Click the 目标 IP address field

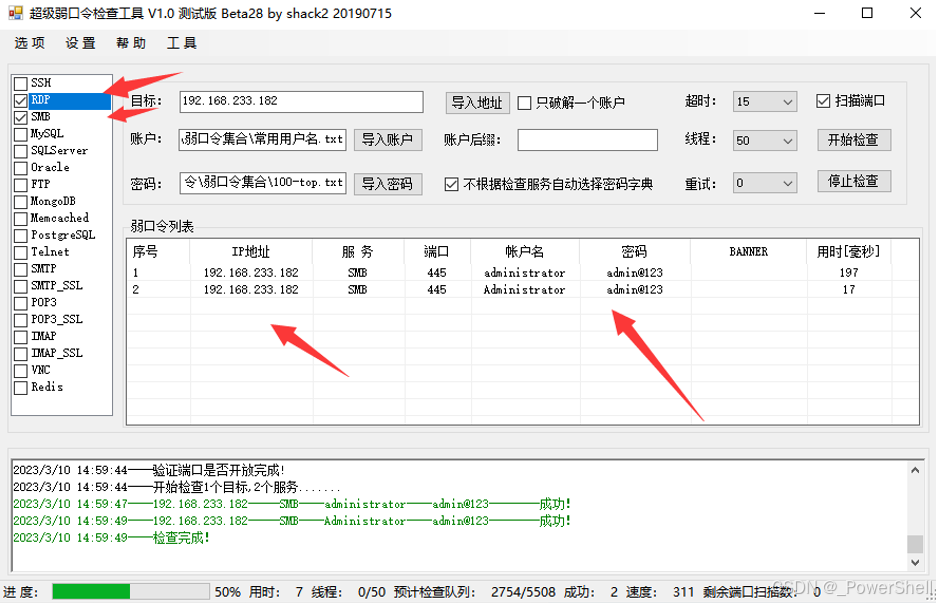click(301, 102)
